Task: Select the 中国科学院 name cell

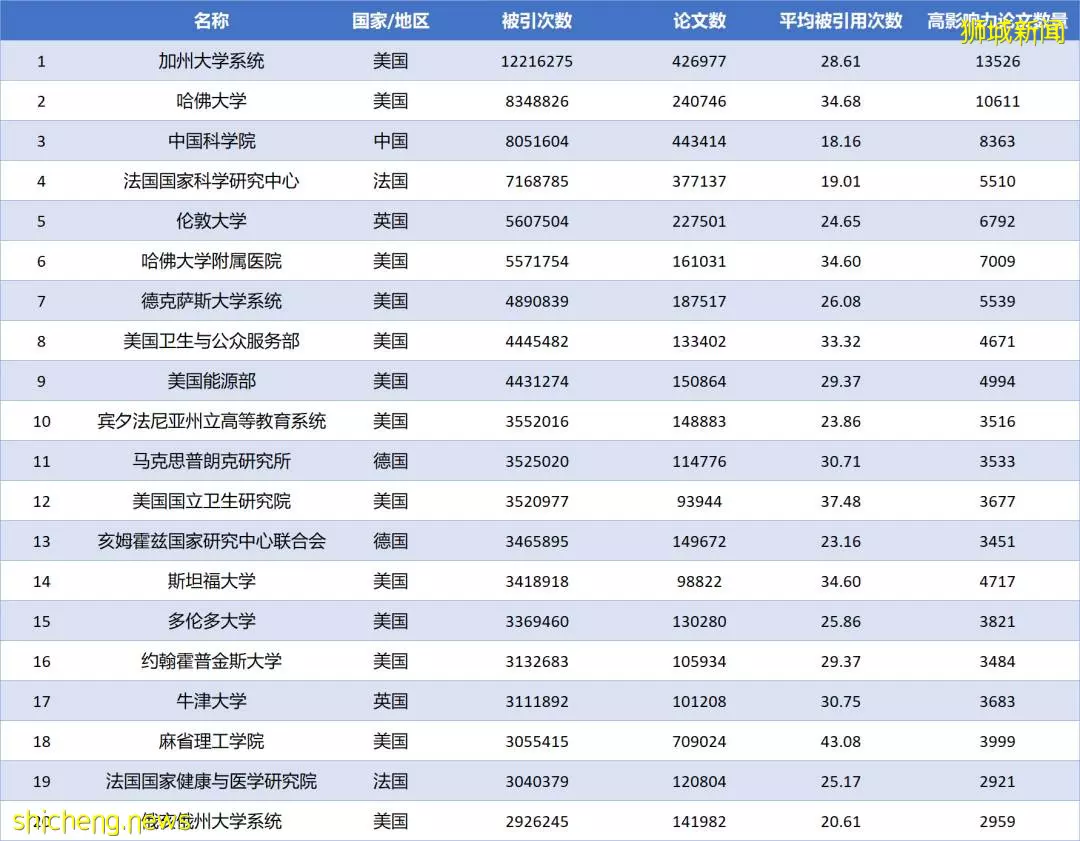Action: [x=211, y=141]
